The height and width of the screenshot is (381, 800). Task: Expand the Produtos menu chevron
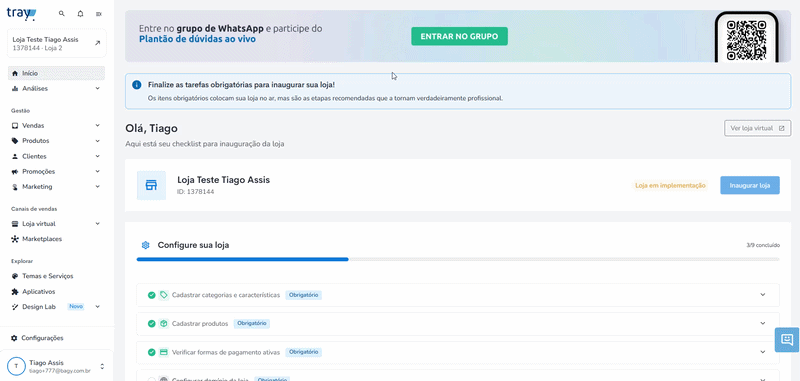(x=97, y=141)
